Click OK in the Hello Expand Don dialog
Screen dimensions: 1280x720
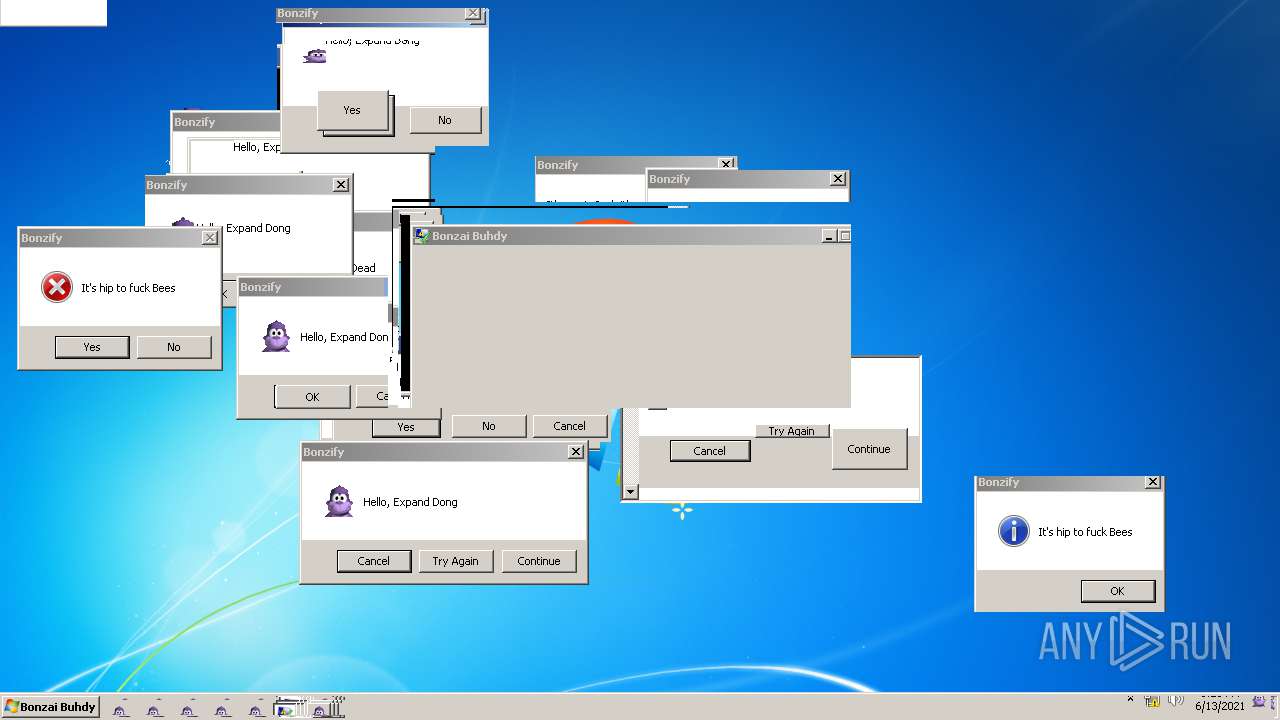point(312,397)
